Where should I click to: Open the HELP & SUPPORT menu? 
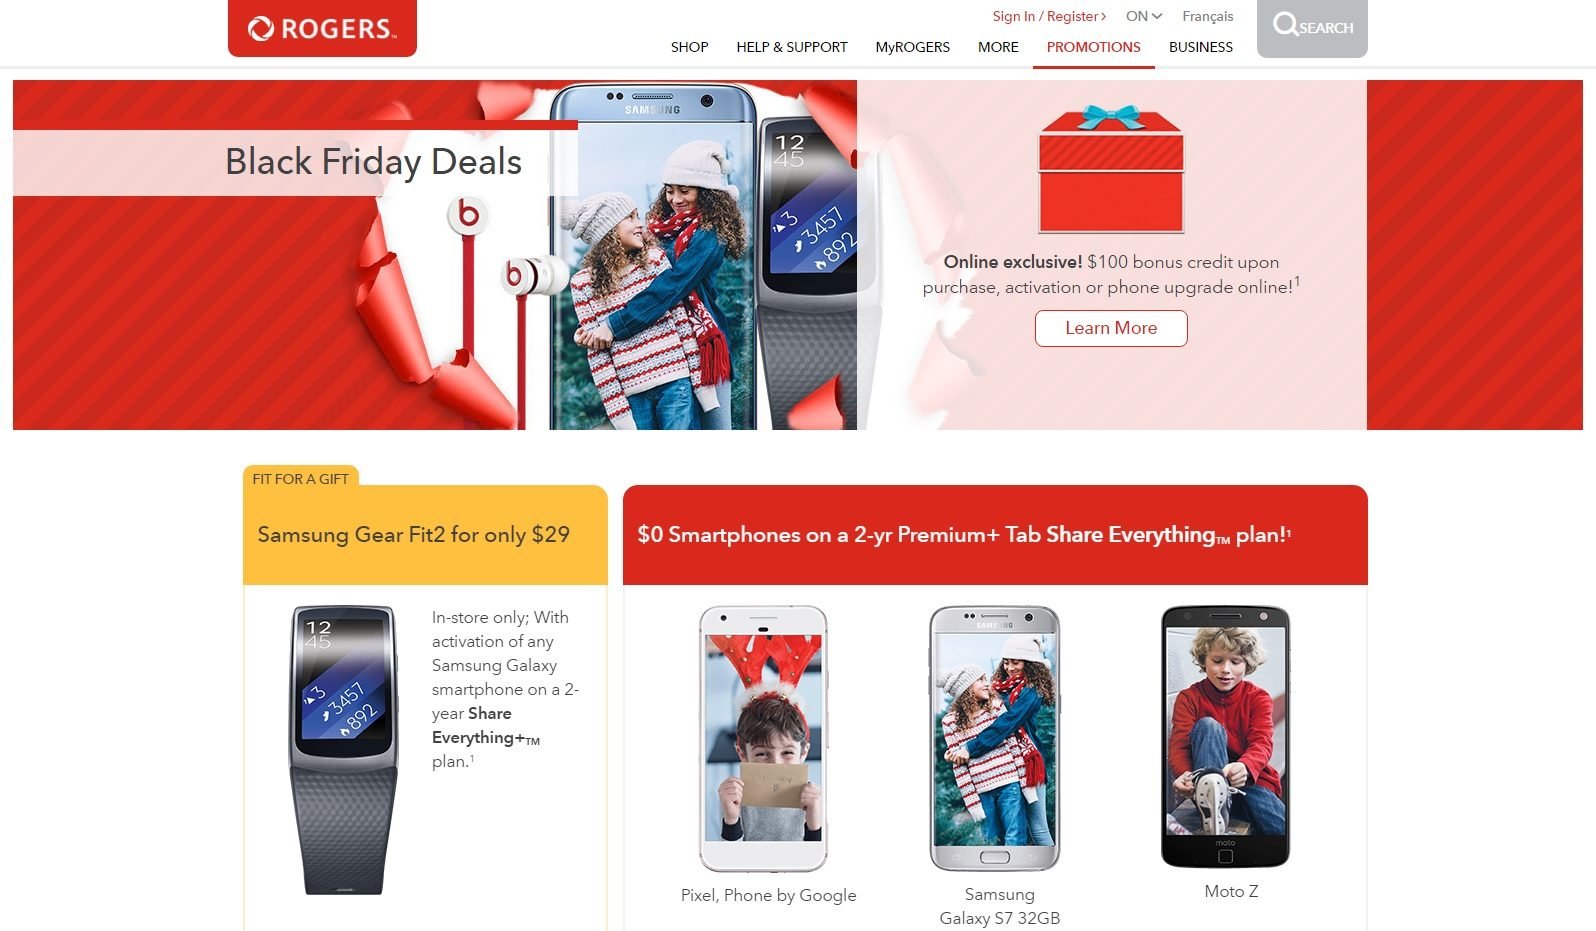(x=791, y=47)
